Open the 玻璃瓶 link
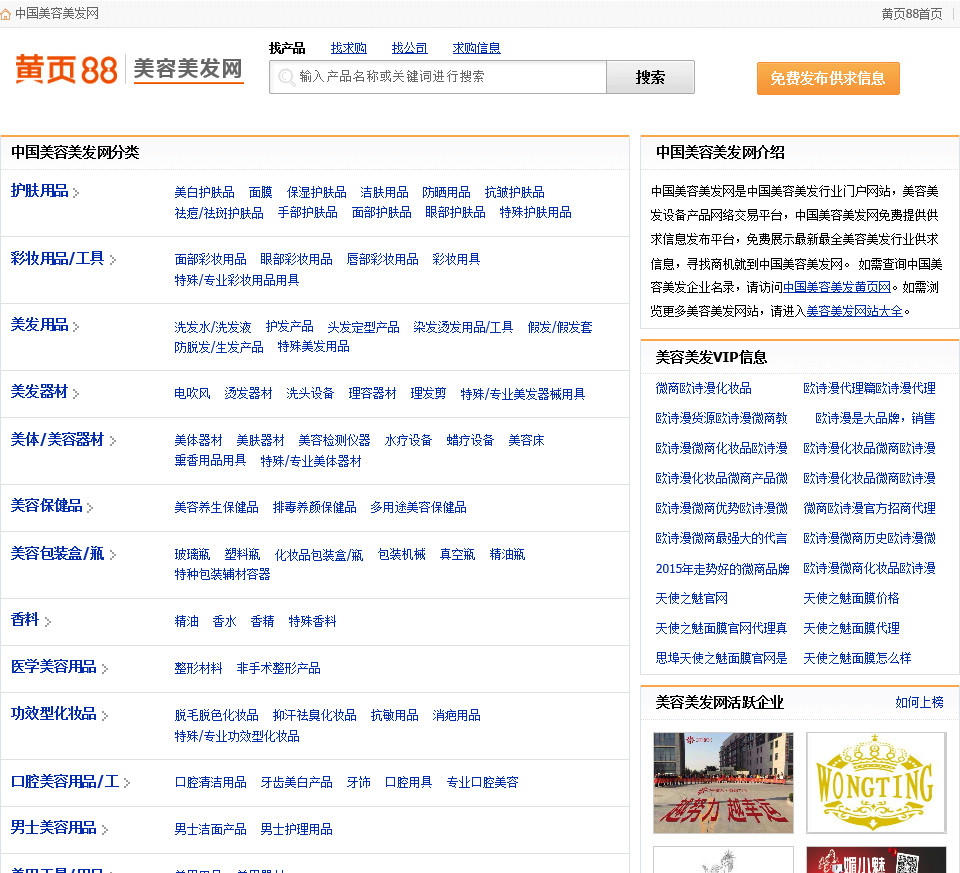 [x=192, y=554]
